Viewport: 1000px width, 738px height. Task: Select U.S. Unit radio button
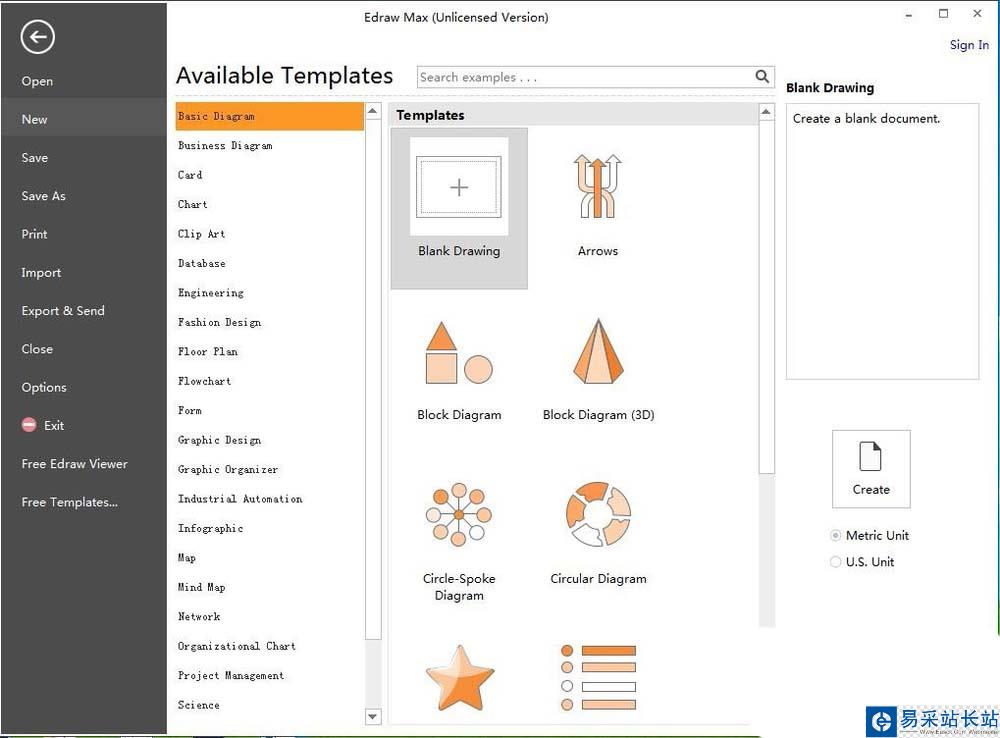pyautogui.click(x=835, y=562)
